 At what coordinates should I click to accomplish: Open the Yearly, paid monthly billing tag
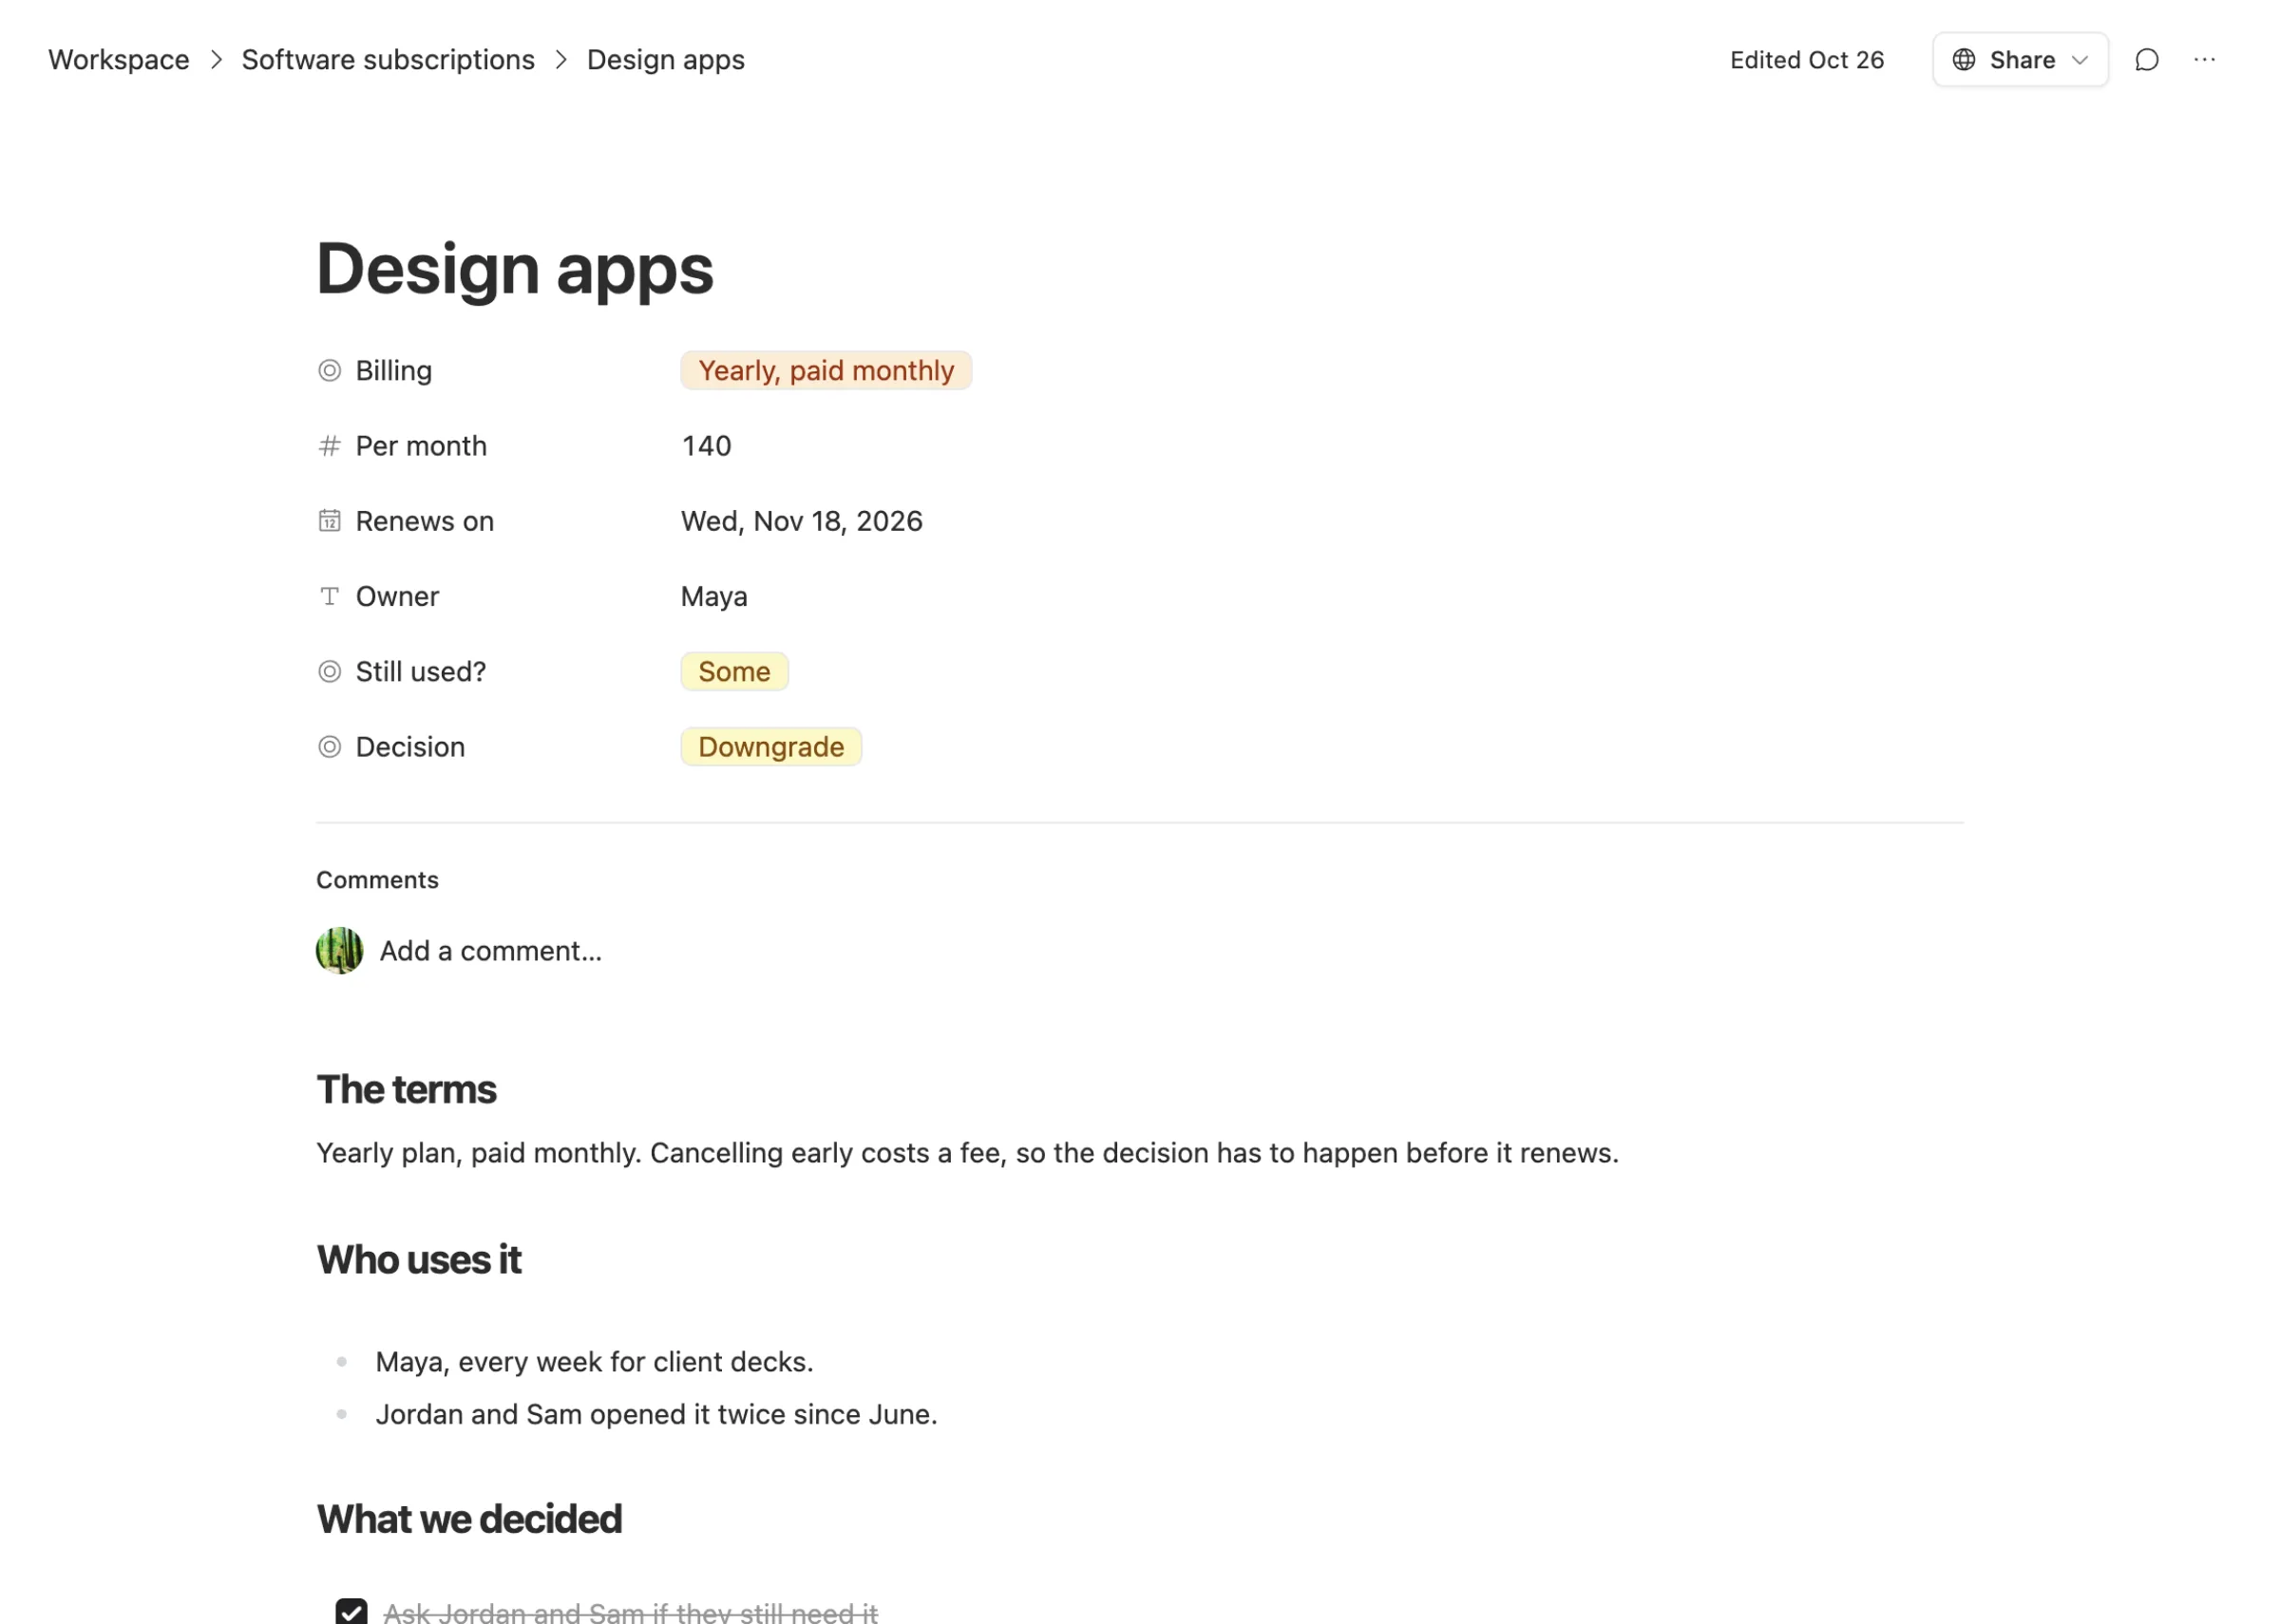coord(825,371)
